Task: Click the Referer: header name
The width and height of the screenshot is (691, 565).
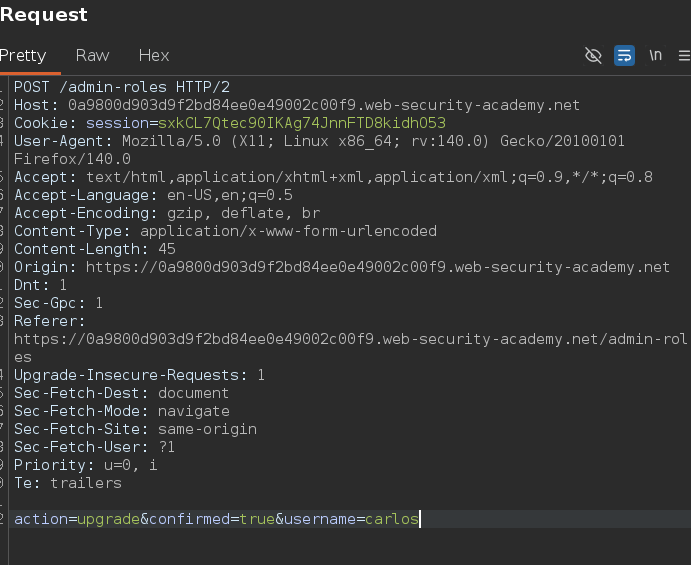Action: pyautogui.click(x=49, y=321)
